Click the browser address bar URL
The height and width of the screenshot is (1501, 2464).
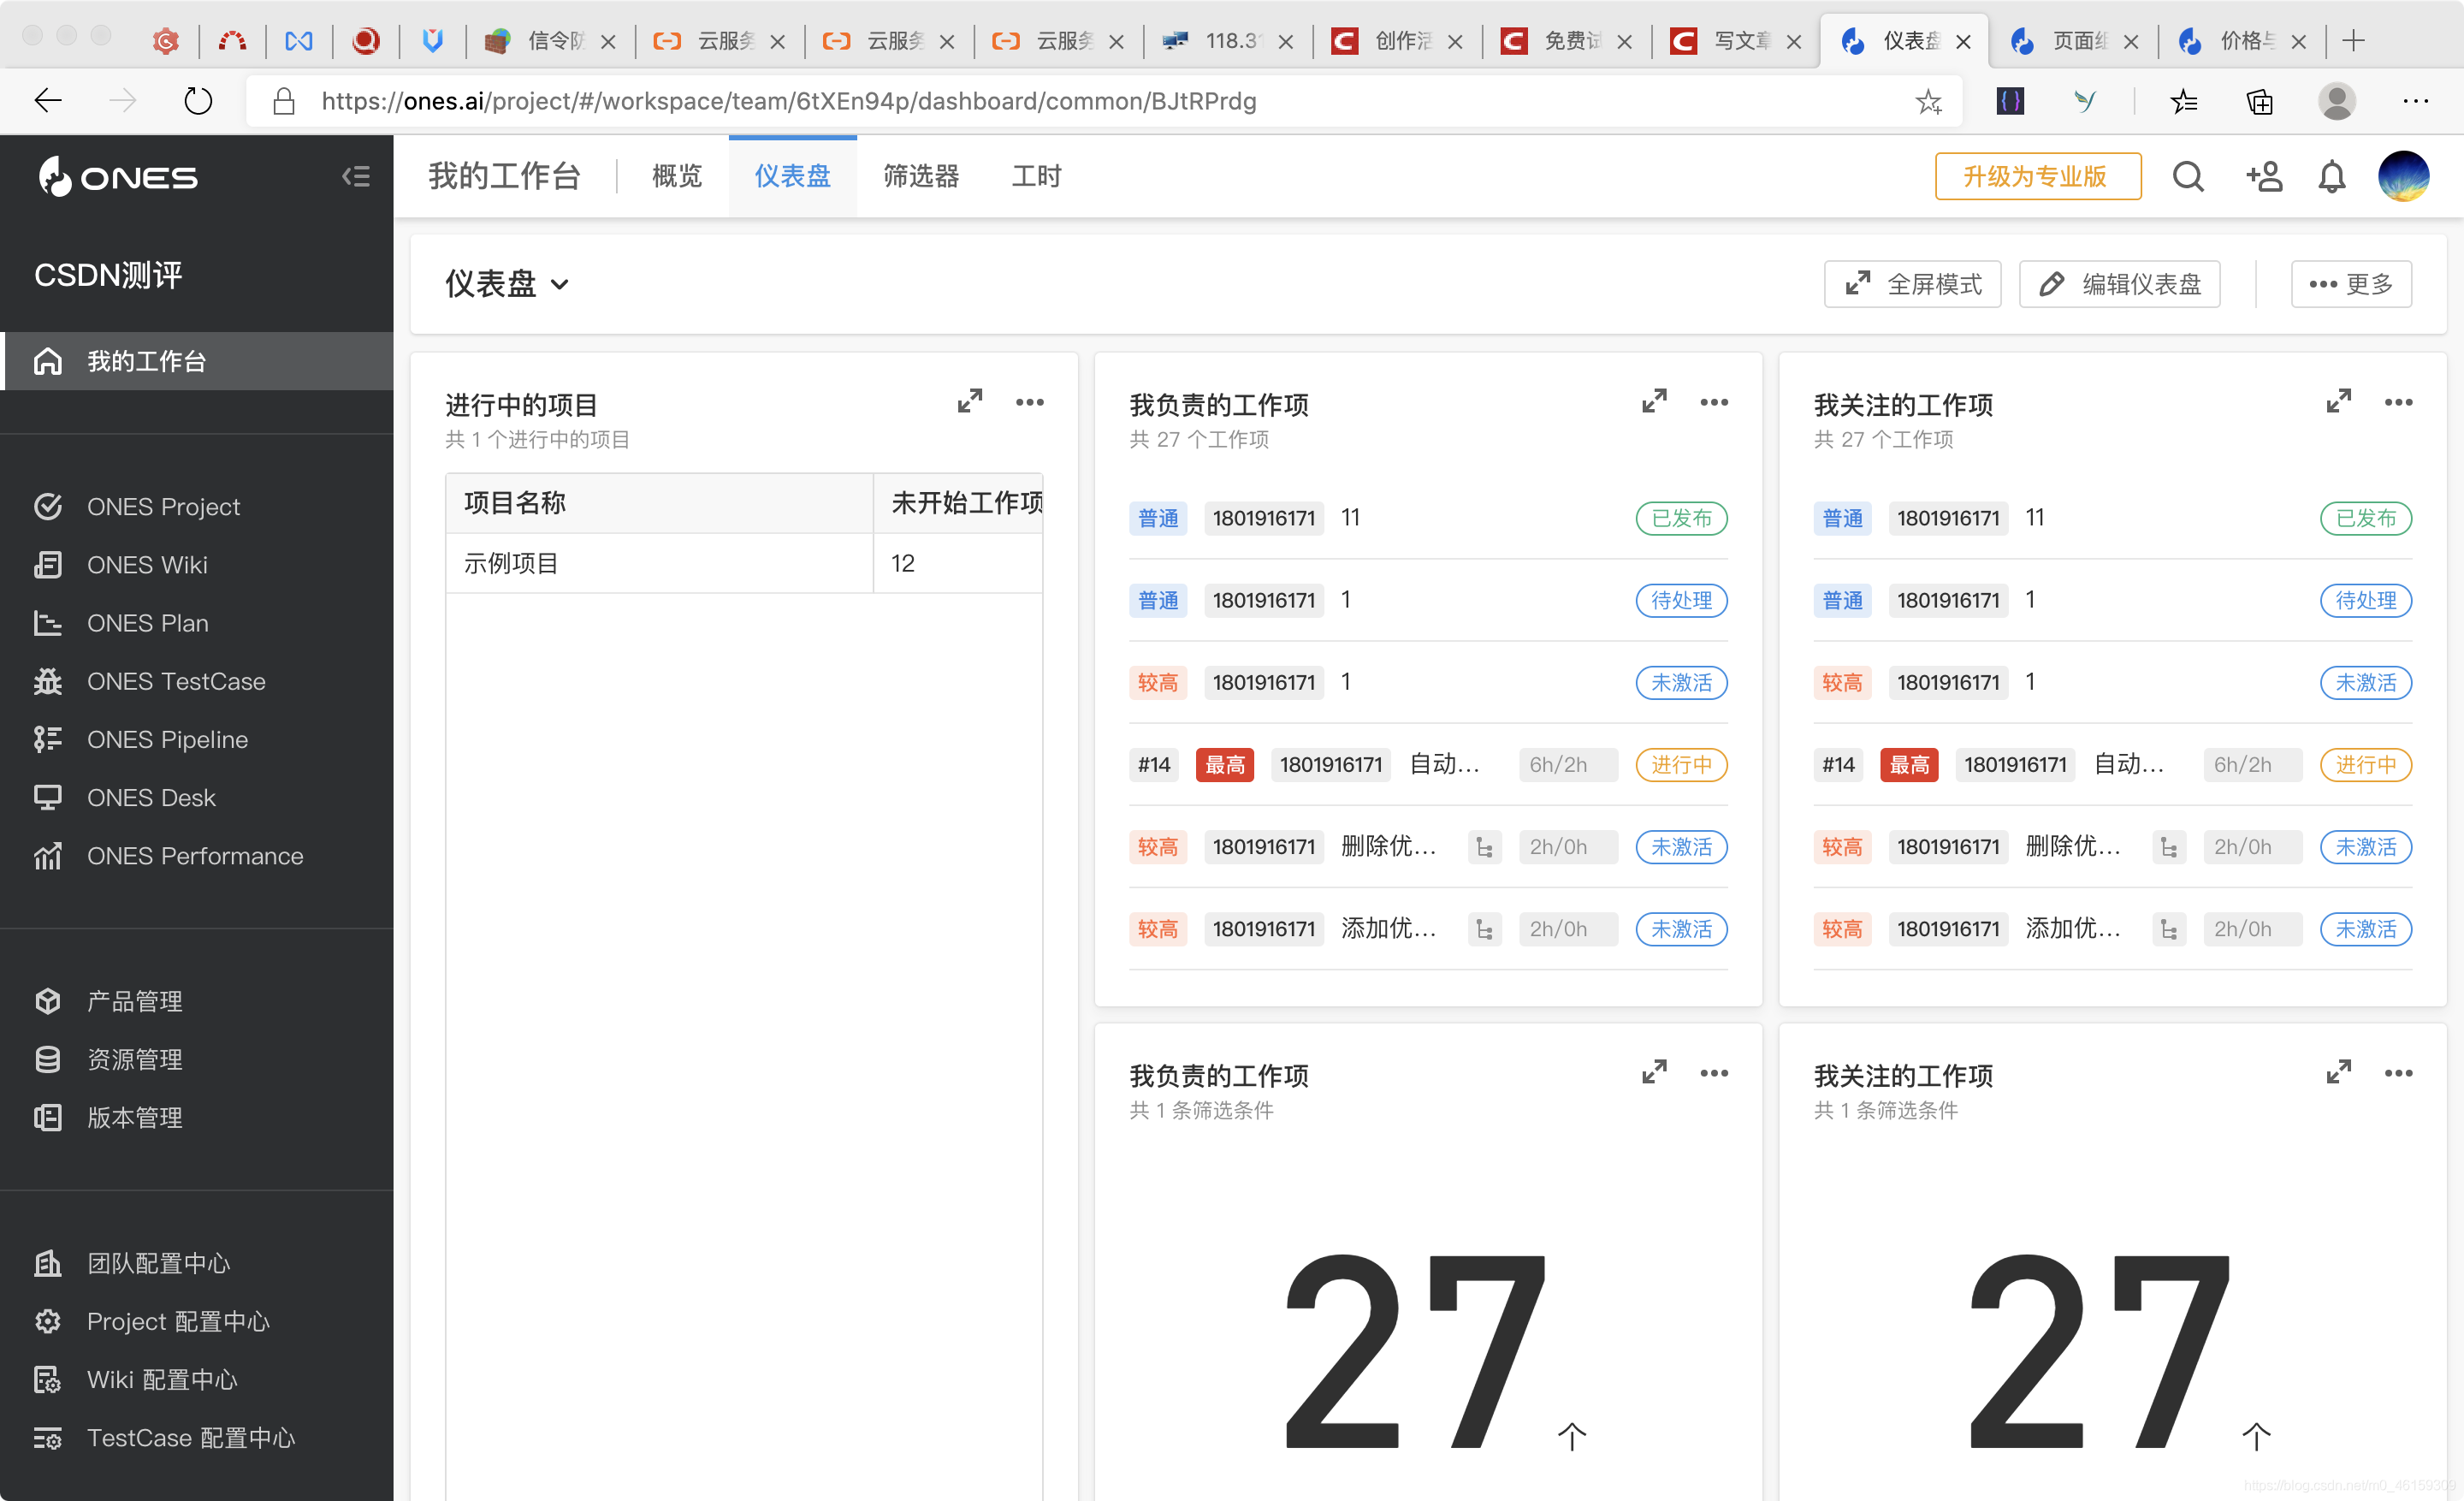[x=788, y=101]
